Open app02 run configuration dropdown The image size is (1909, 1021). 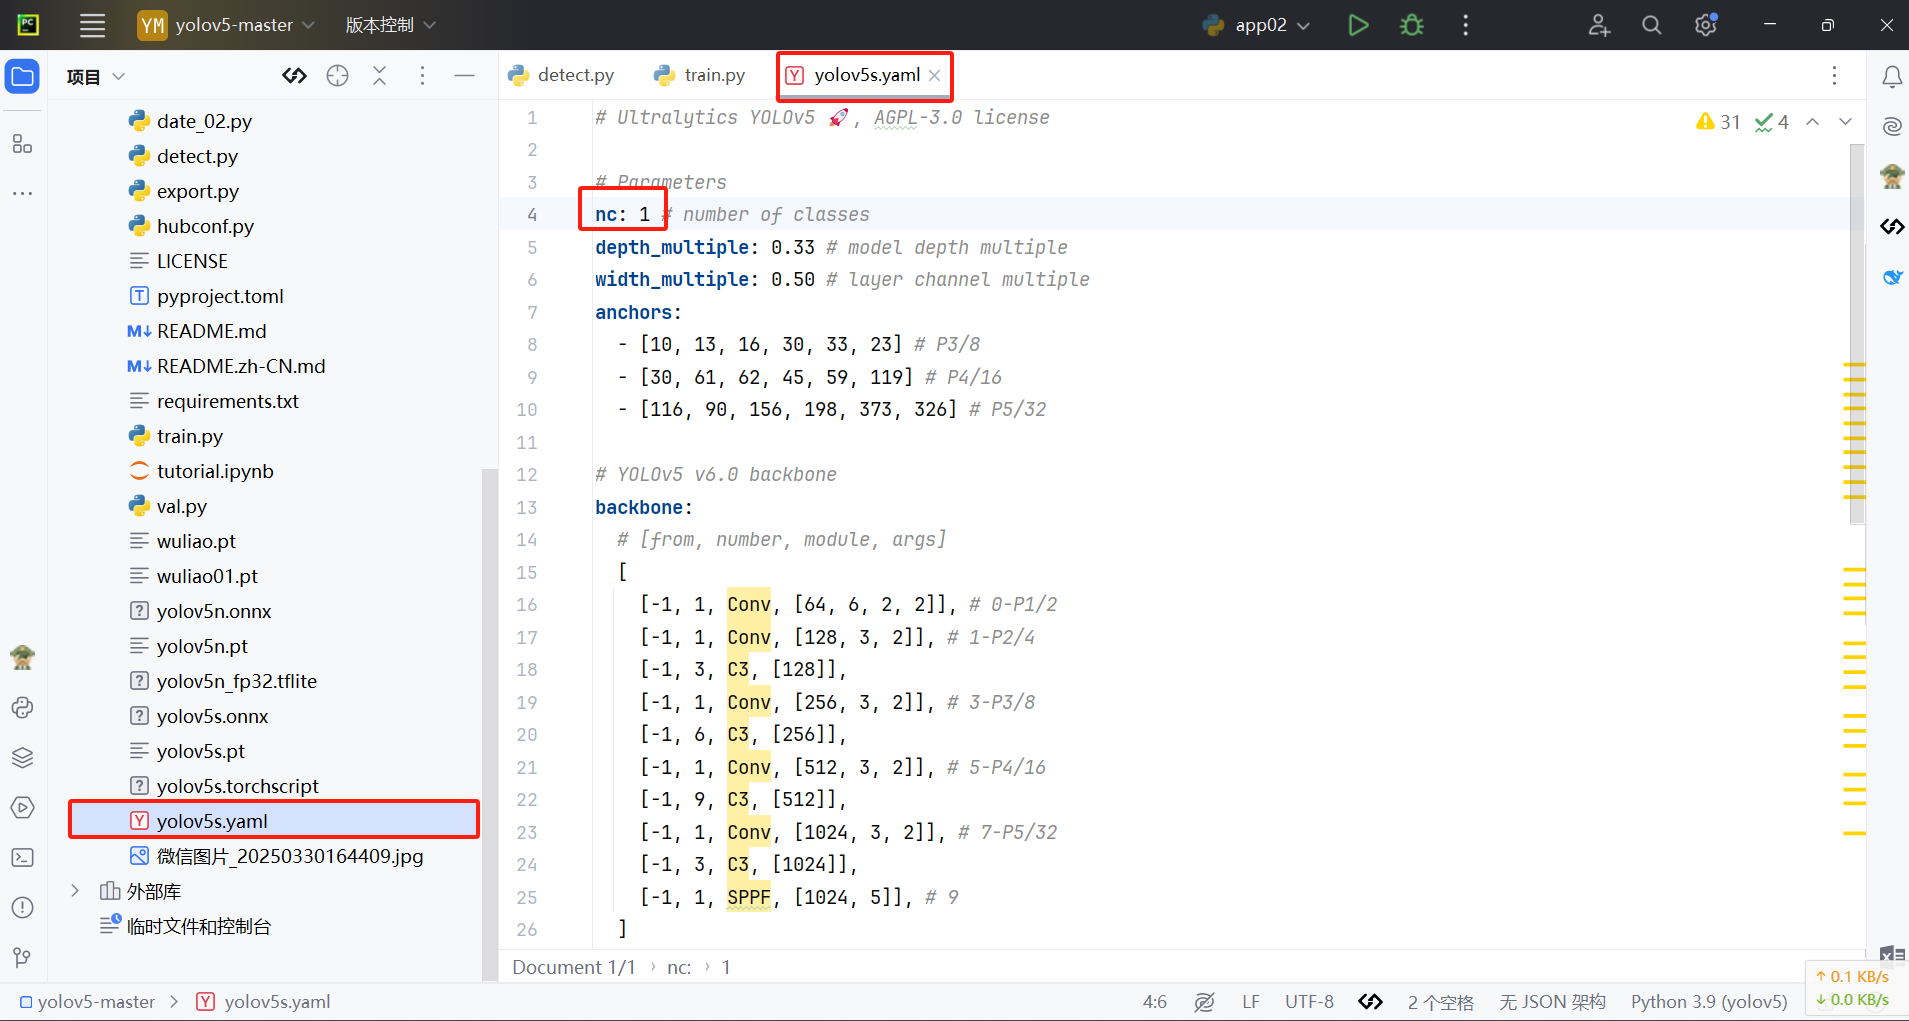[x=1256, y=25]
